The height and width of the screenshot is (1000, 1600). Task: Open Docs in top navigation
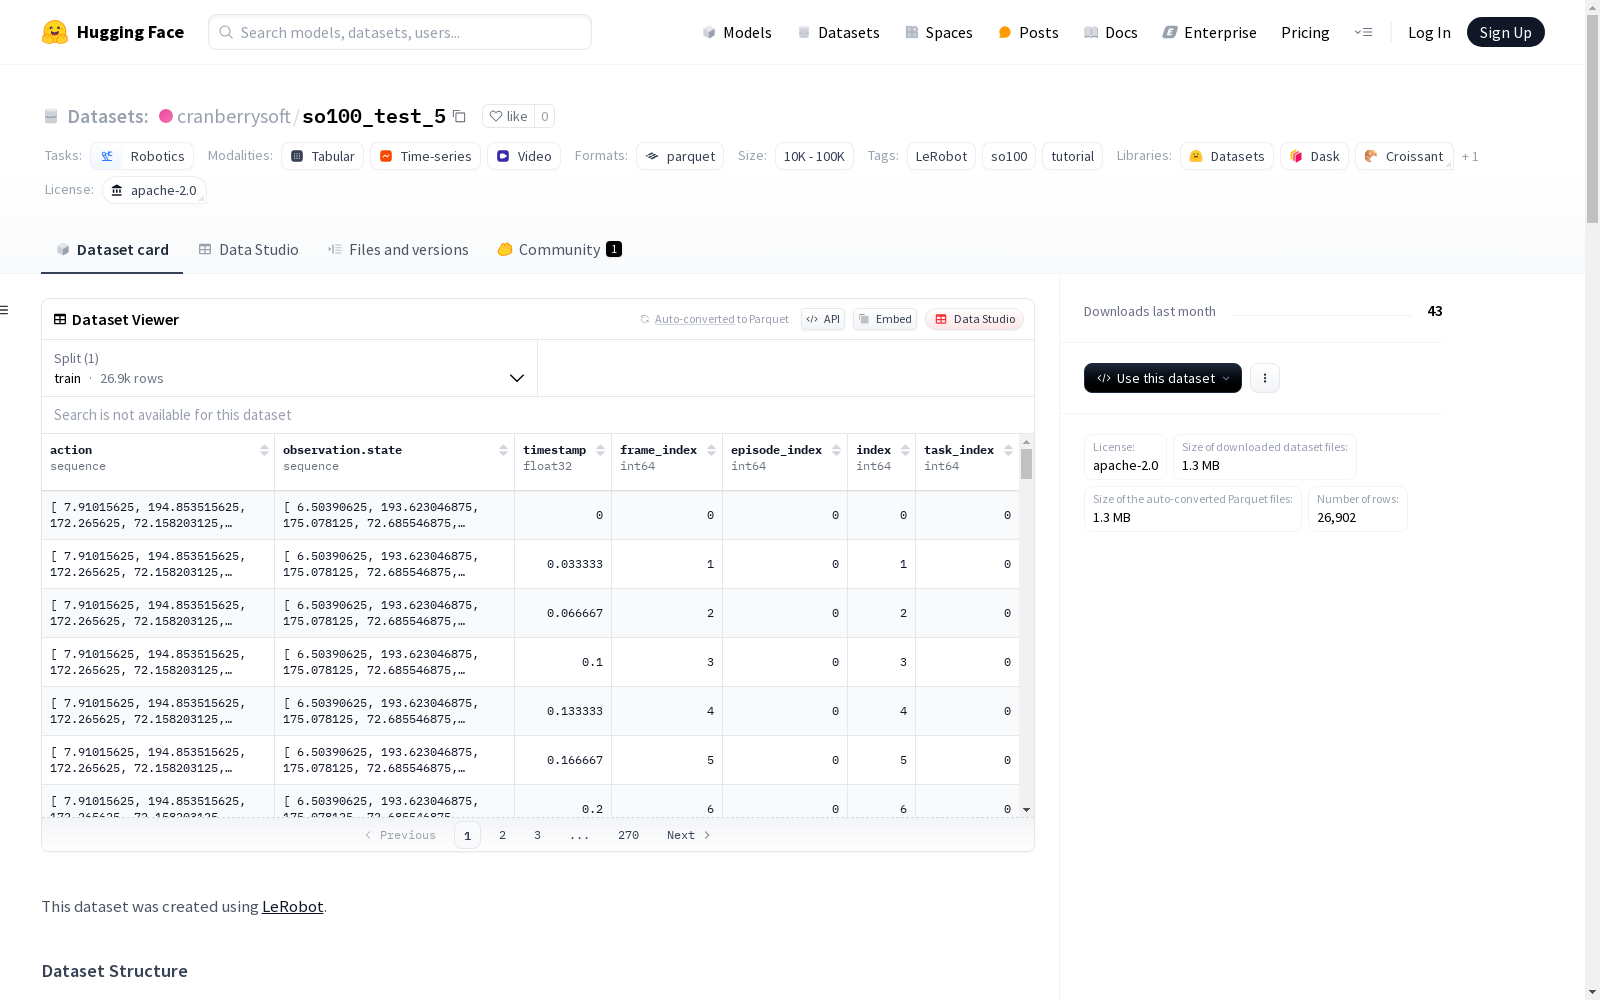[1111, 32]
